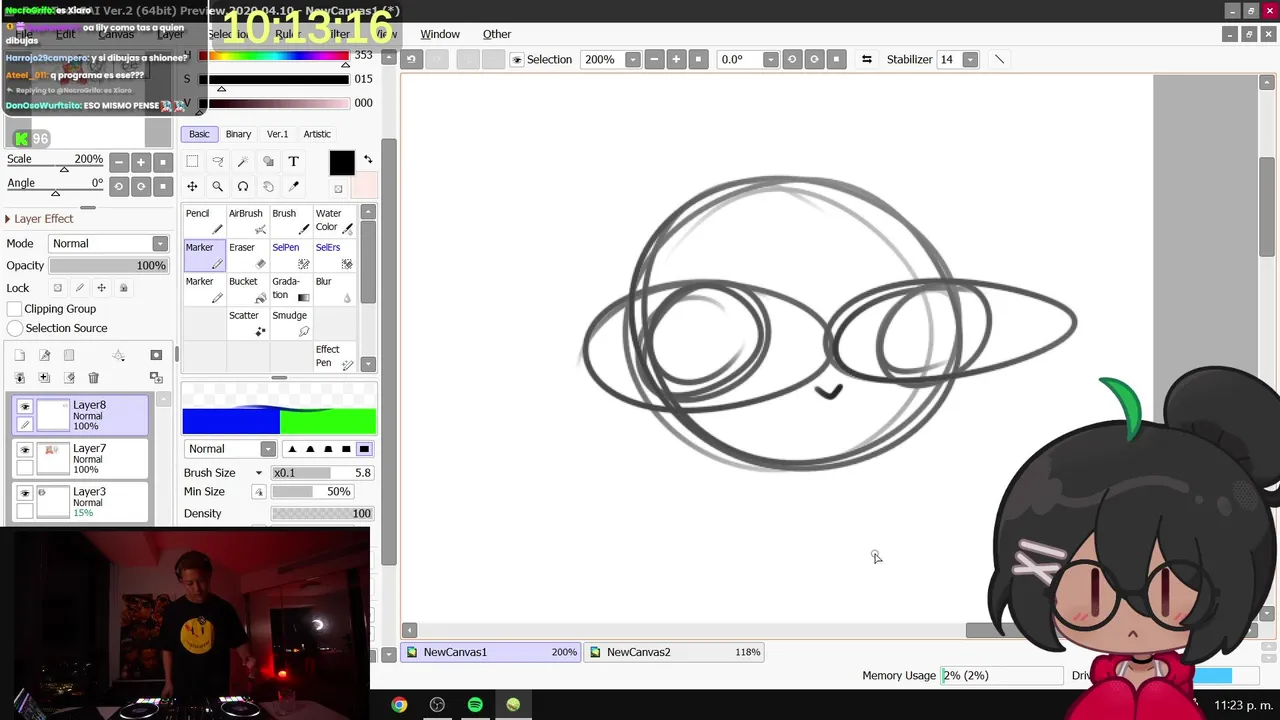Open the 0.0° rotation angle dropdown
Viewport: 1280px width, 720px height.
tap(770, 60)
